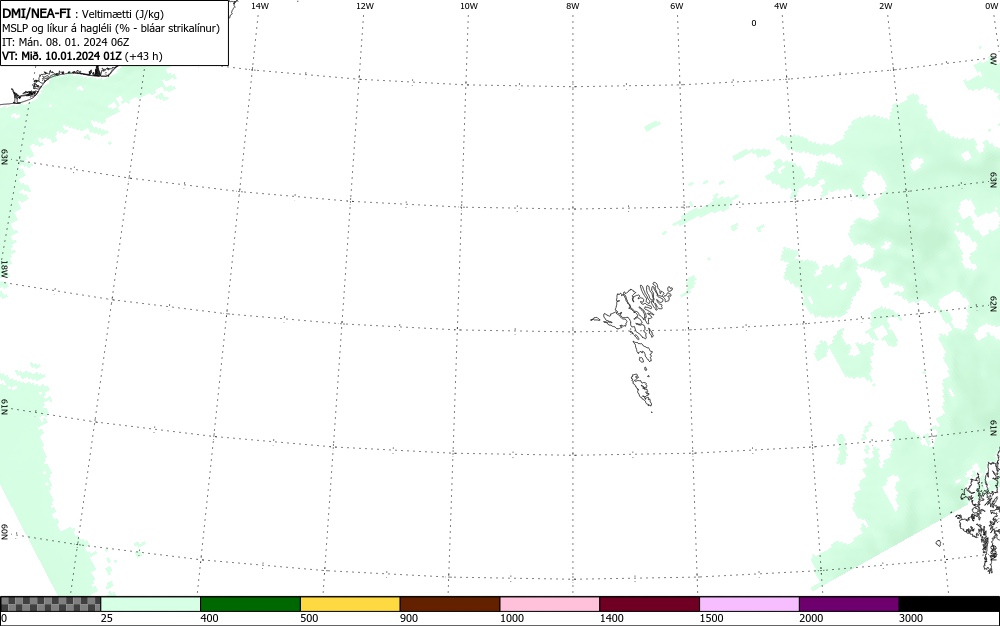The image size is (1000, 626).
Task: Click the black 3000+ legend swatch
Action: click(949, 604)
